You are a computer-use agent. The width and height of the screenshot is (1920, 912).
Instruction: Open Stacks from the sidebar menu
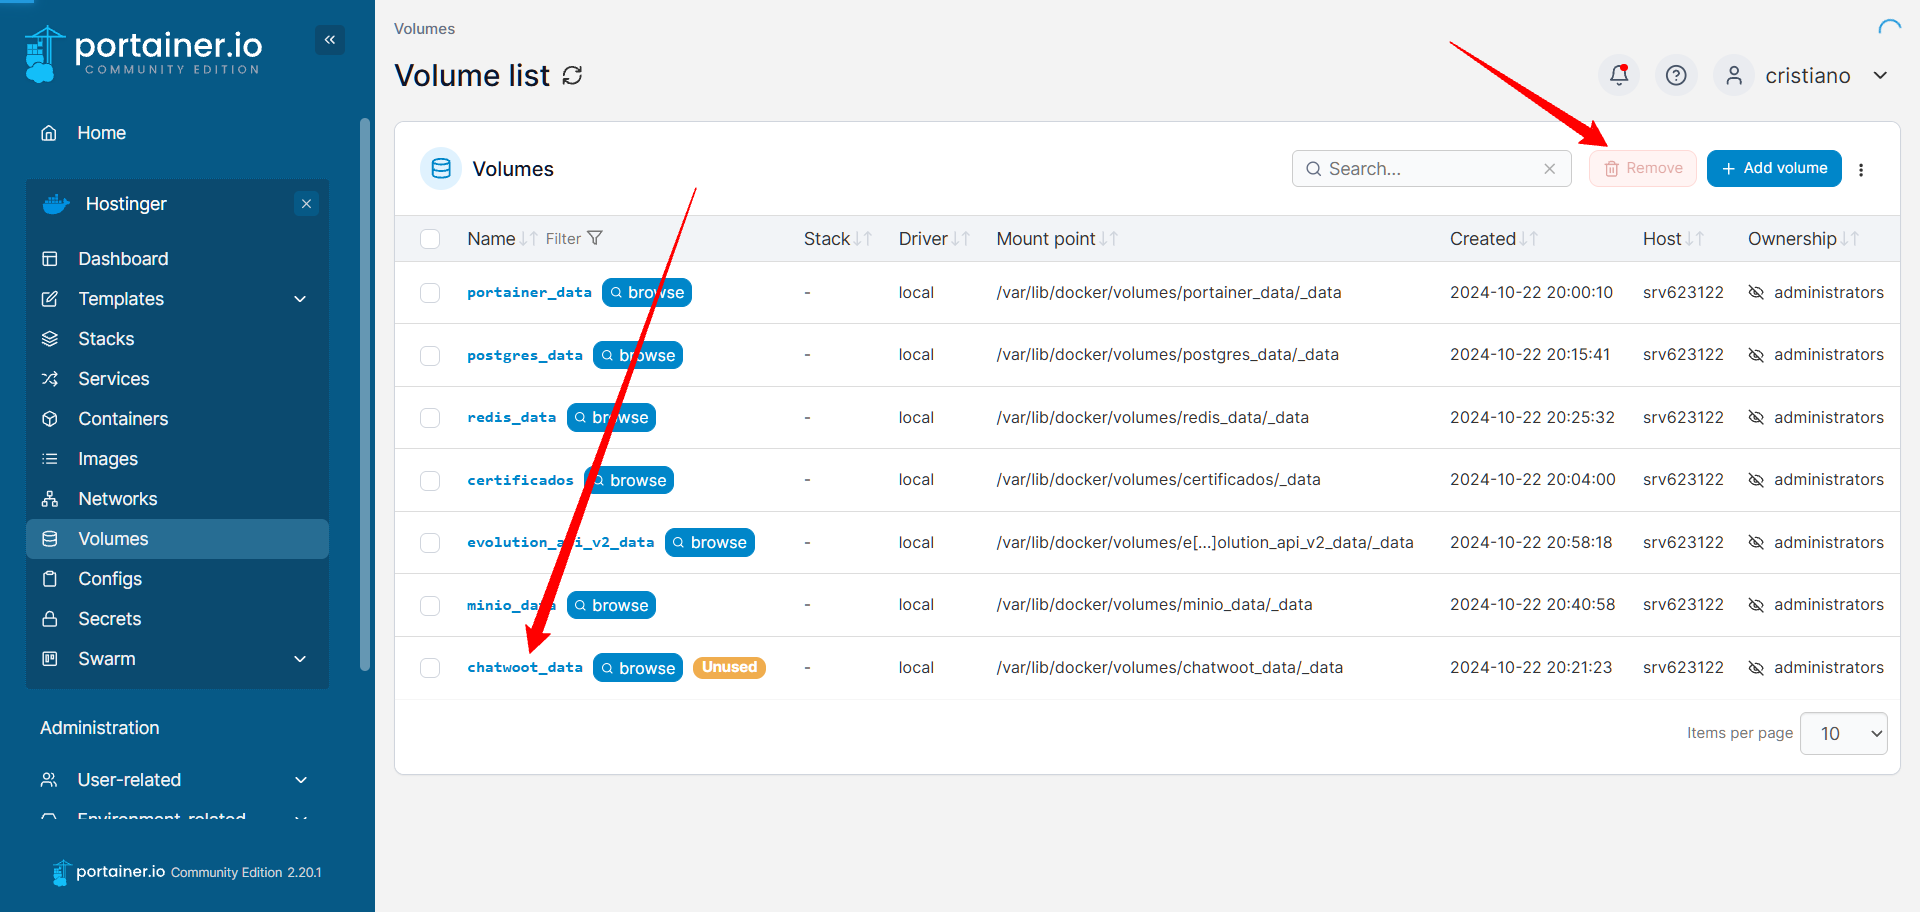(106, 339)
